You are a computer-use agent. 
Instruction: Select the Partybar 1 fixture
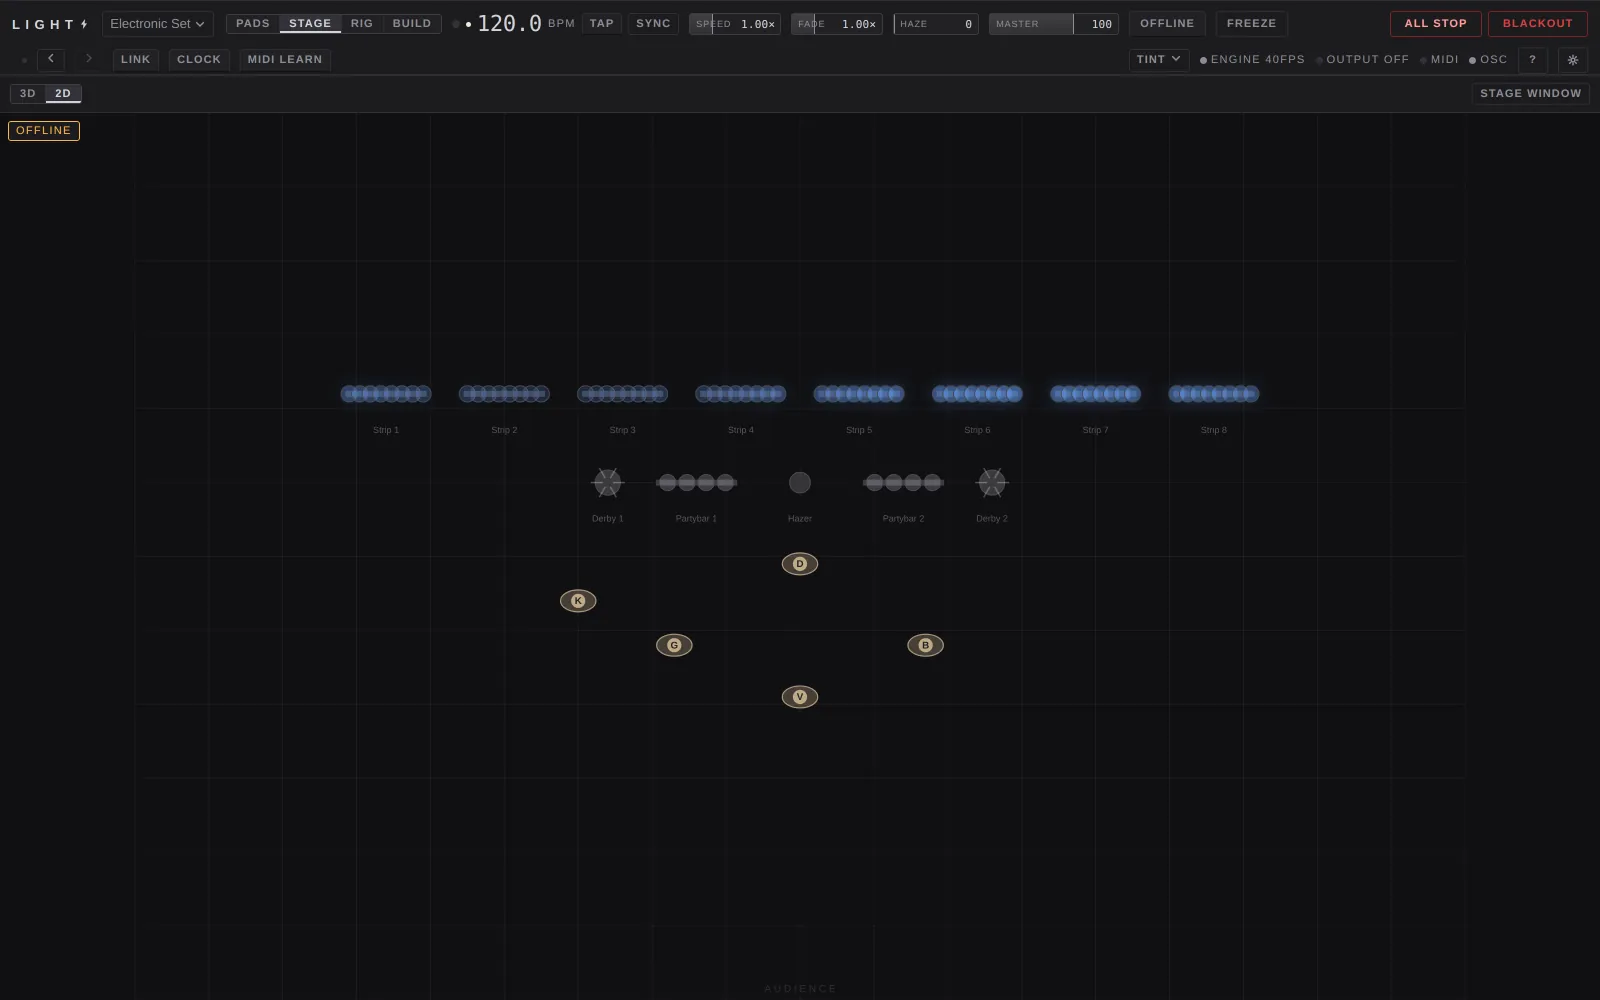696,482
